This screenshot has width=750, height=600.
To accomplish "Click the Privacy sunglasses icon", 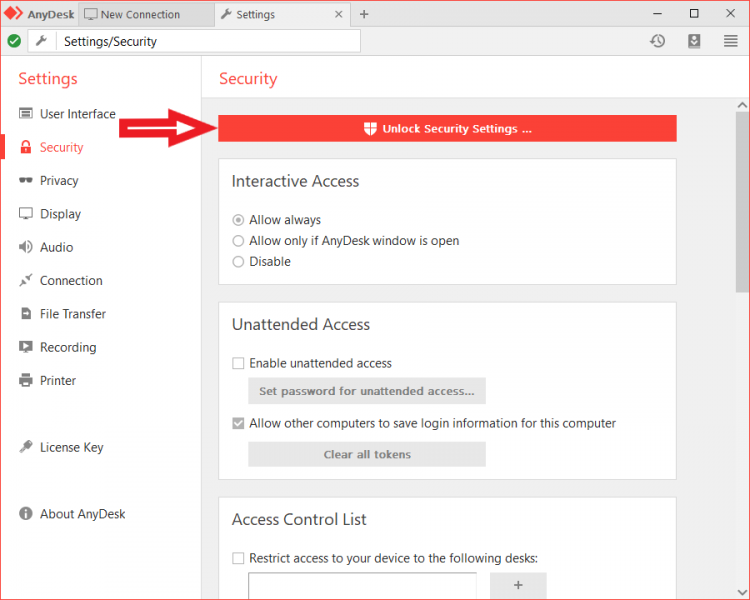I will tap(26, 180).
